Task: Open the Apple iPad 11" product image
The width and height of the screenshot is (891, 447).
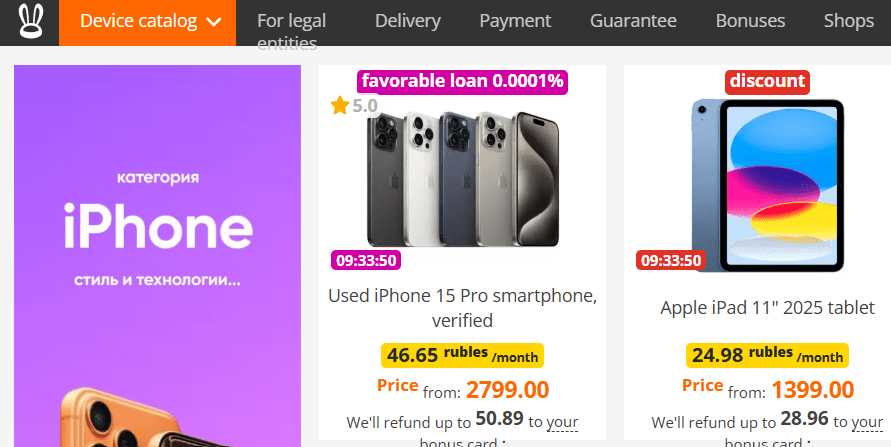Action: [x=768, y=185]
